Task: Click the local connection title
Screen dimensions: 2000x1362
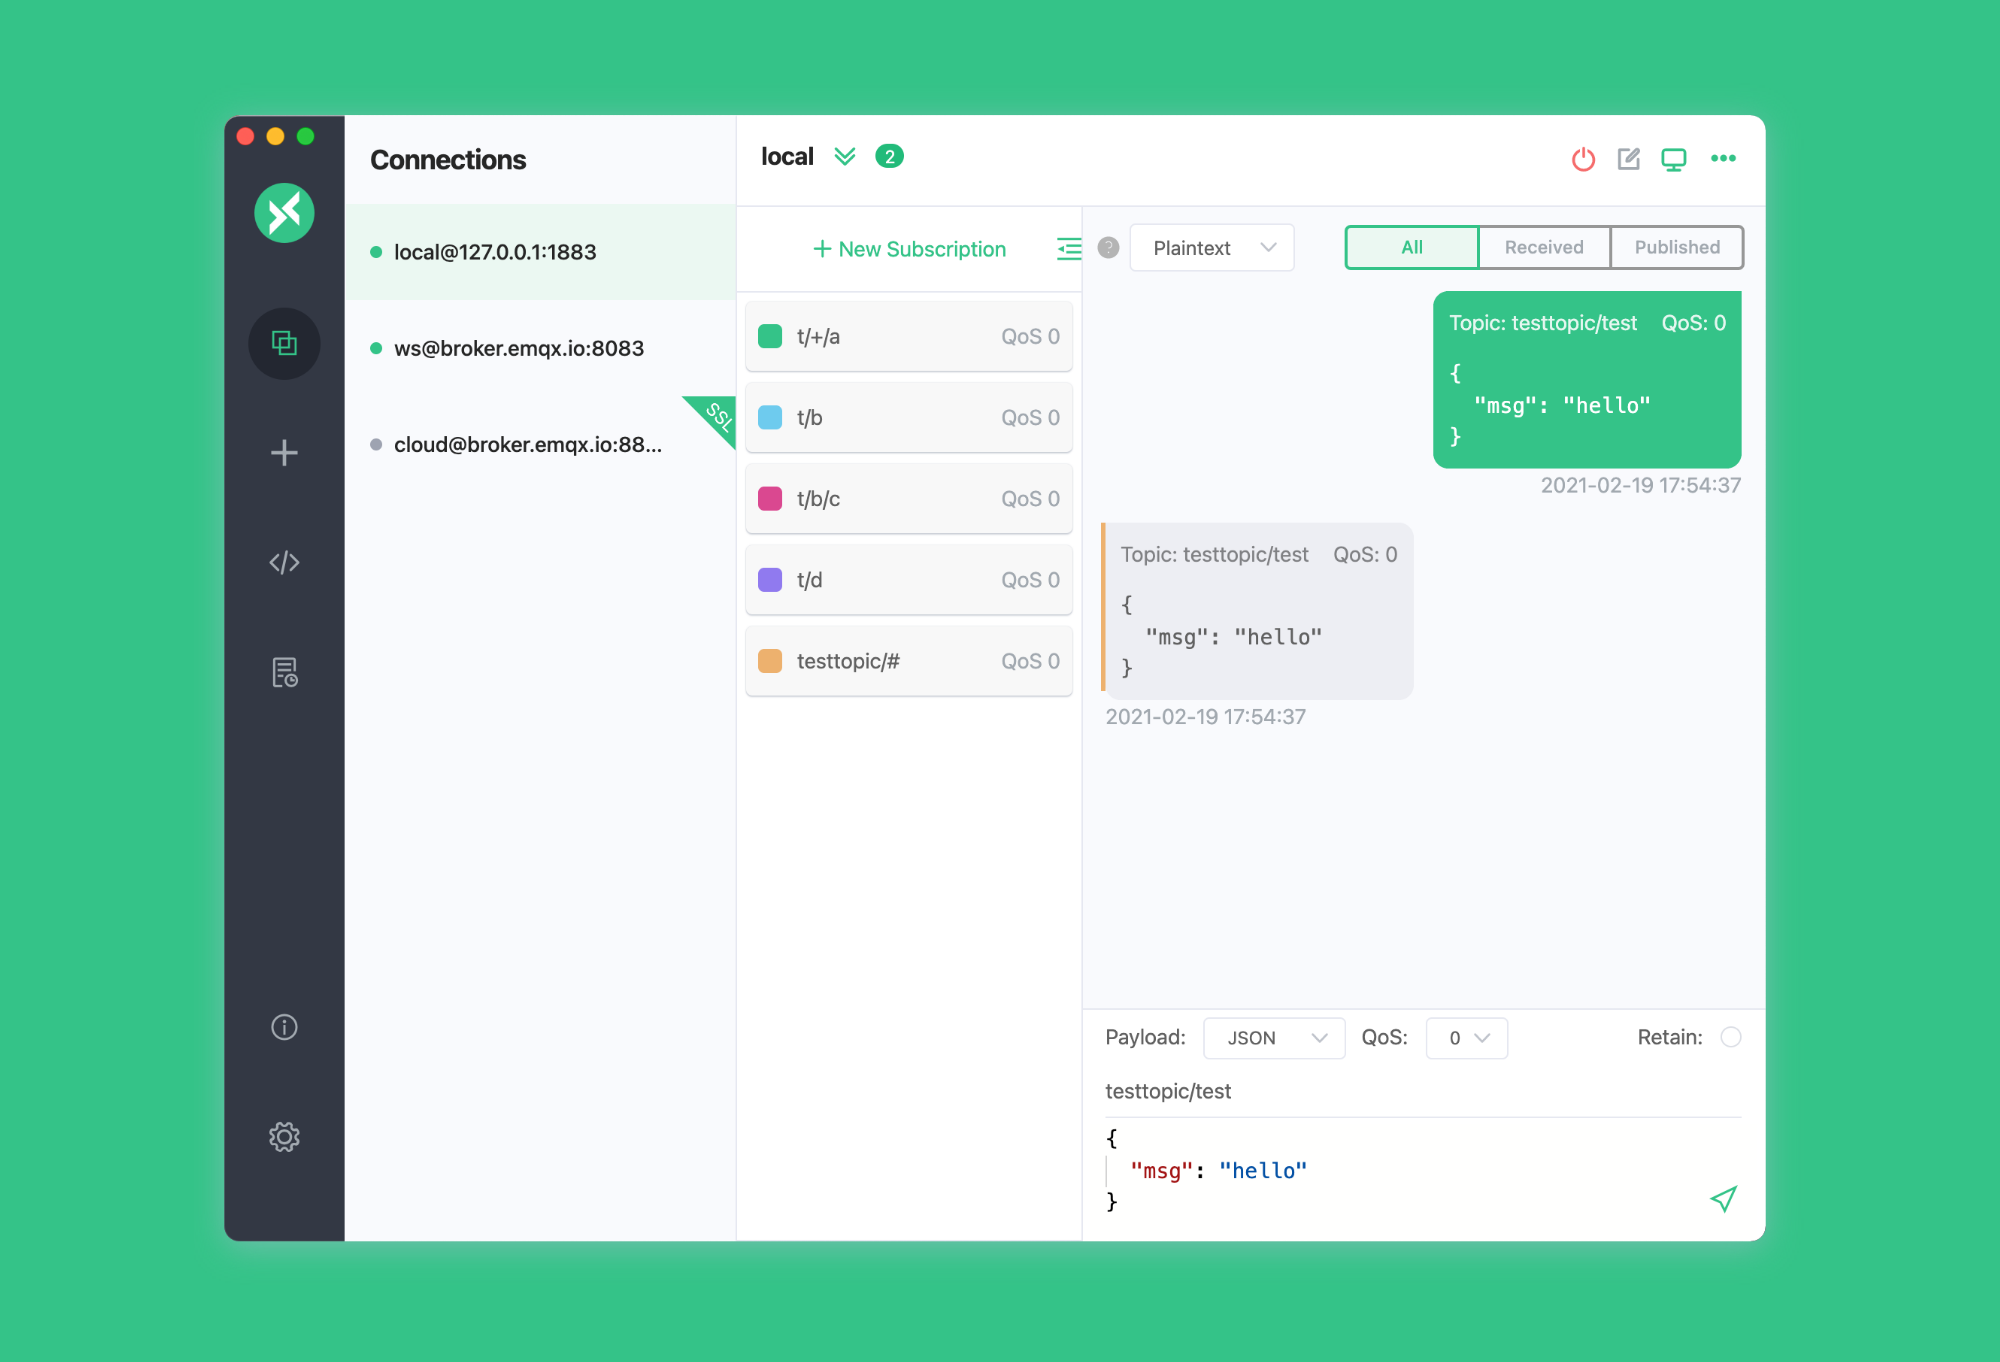Action: click(x=787, y=157)
